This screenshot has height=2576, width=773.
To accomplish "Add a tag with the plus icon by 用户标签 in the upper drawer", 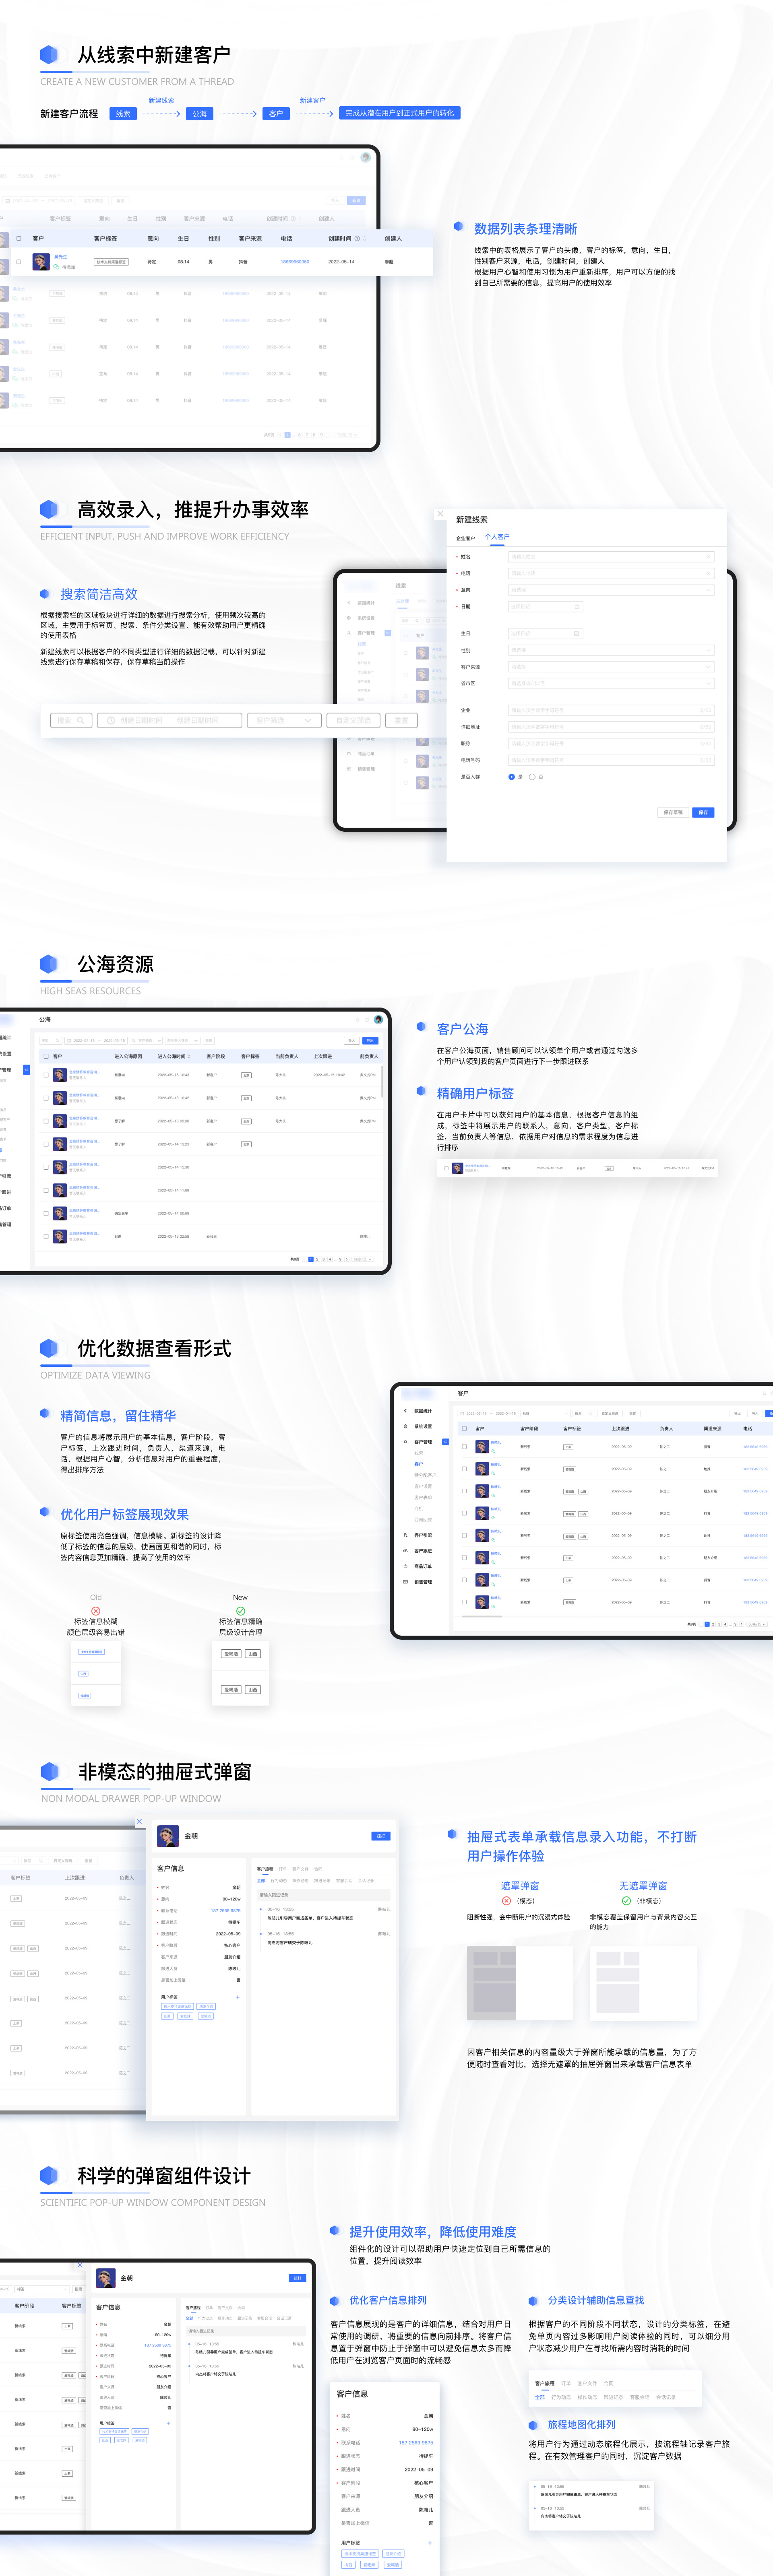I will (x=237, y=1997).
